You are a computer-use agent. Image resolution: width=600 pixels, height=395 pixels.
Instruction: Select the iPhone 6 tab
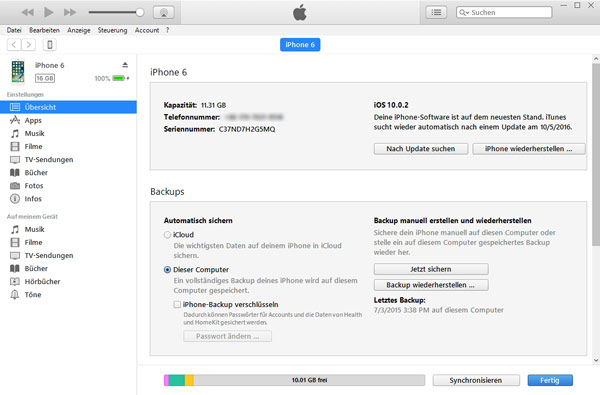pos(300,45)
